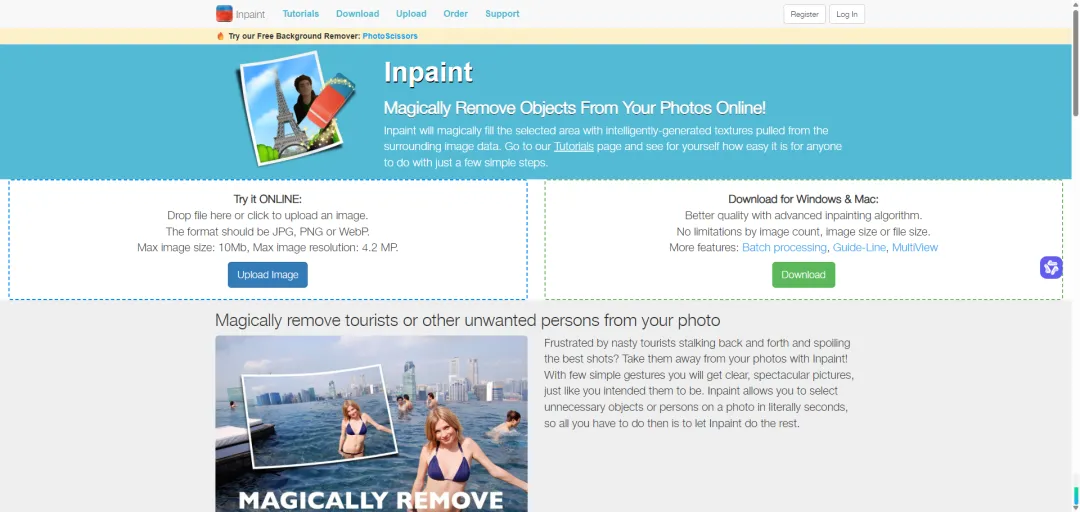Click the blue Upload Image button

tap(268, 275)
